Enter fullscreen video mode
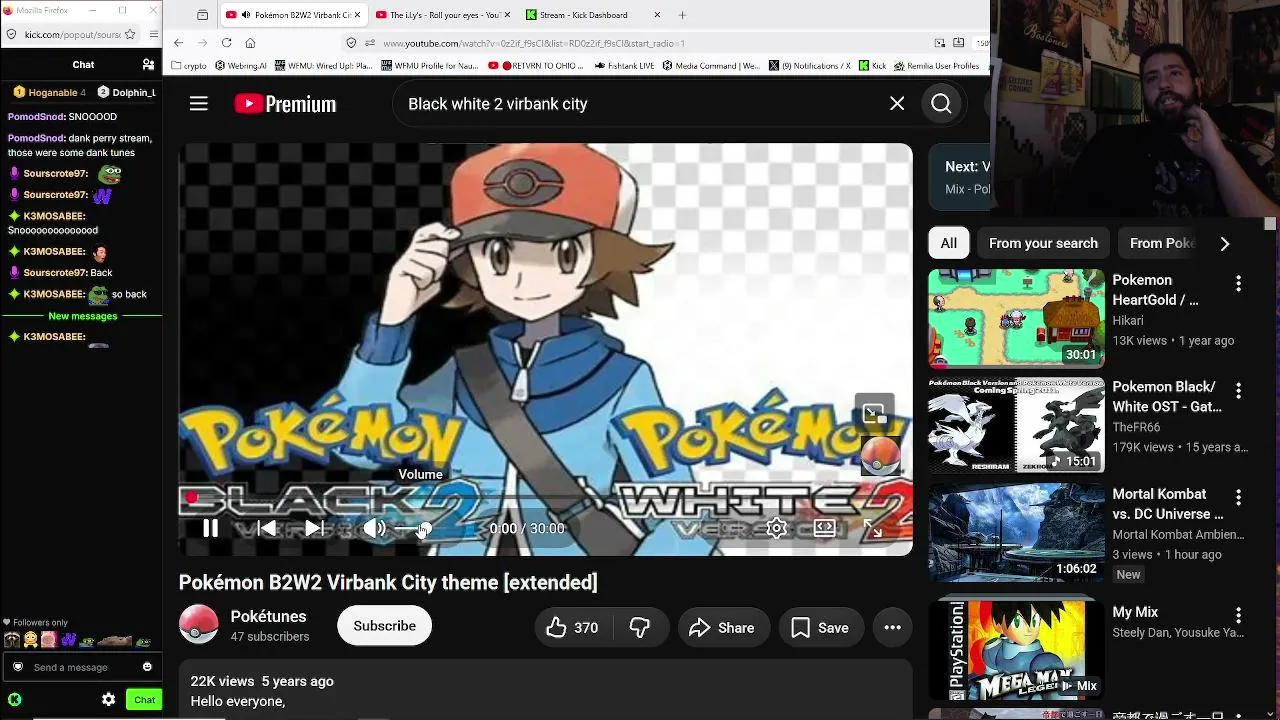 [873, 528]
